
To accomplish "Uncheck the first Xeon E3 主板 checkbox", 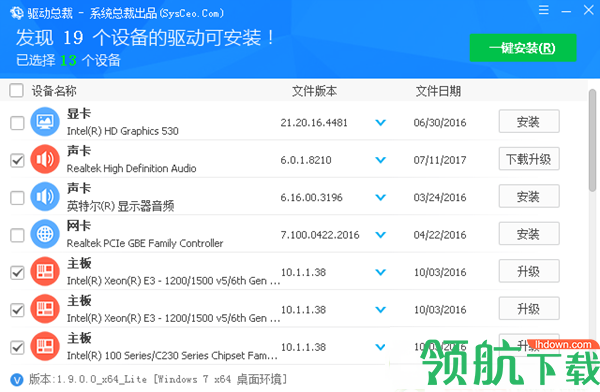I will click(x=17, y=273).
